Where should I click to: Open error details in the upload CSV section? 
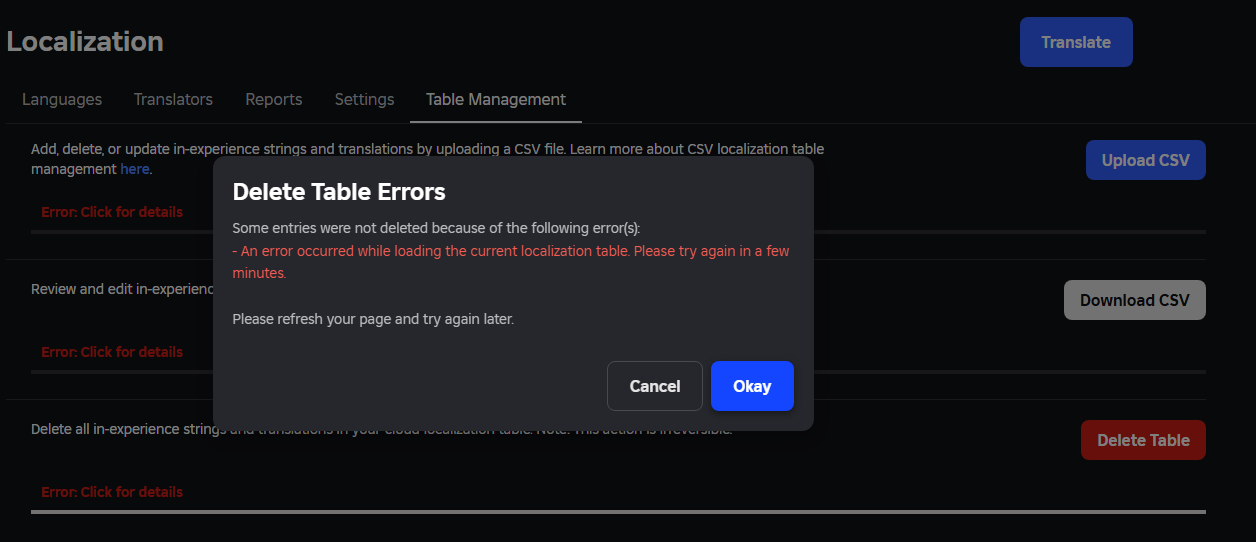(x=112, y=212)
